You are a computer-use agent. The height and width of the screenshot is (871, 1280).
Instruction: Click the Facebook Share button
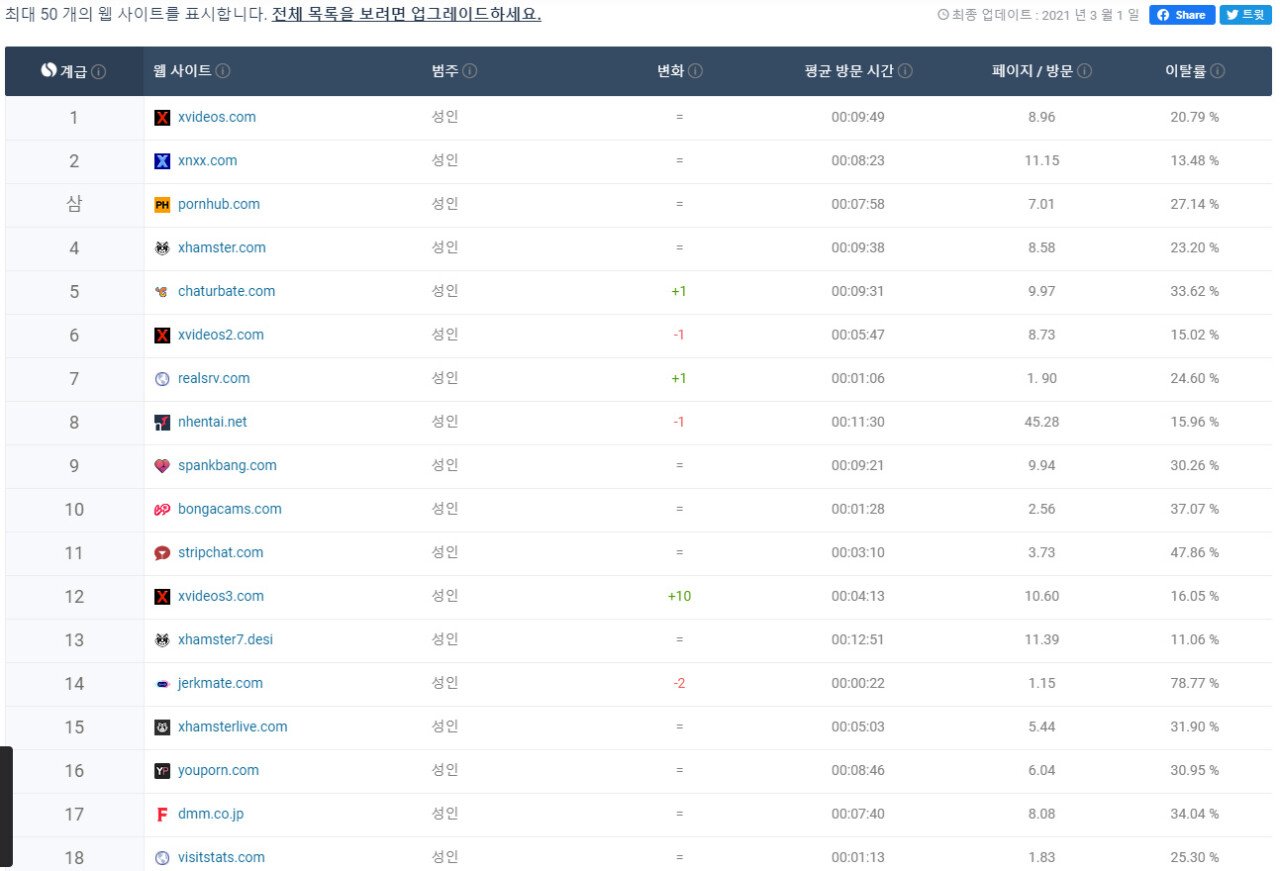pos(1181,14)
